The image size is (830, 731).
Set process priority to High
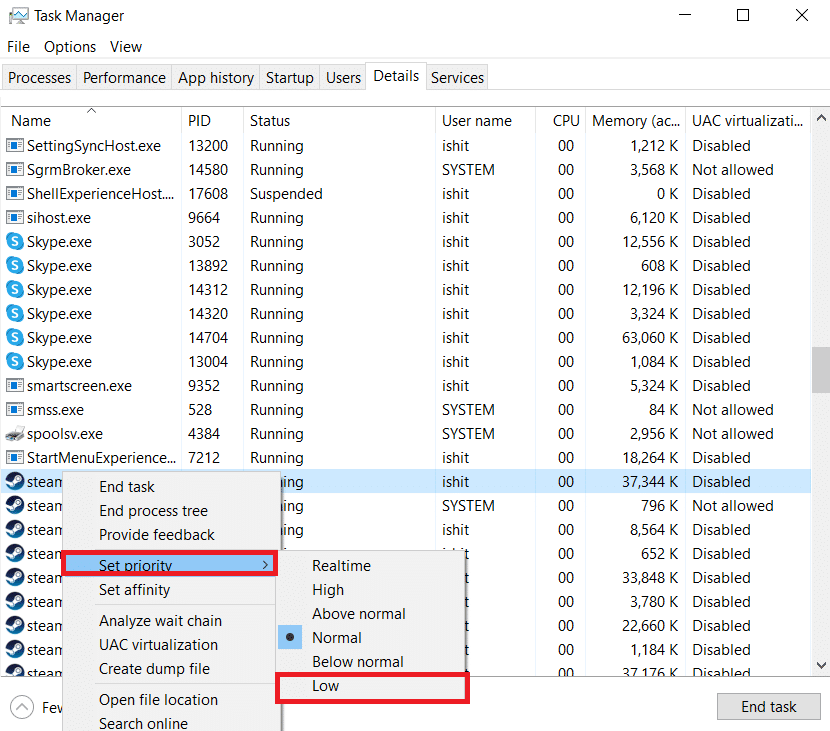tap(371, 590)
